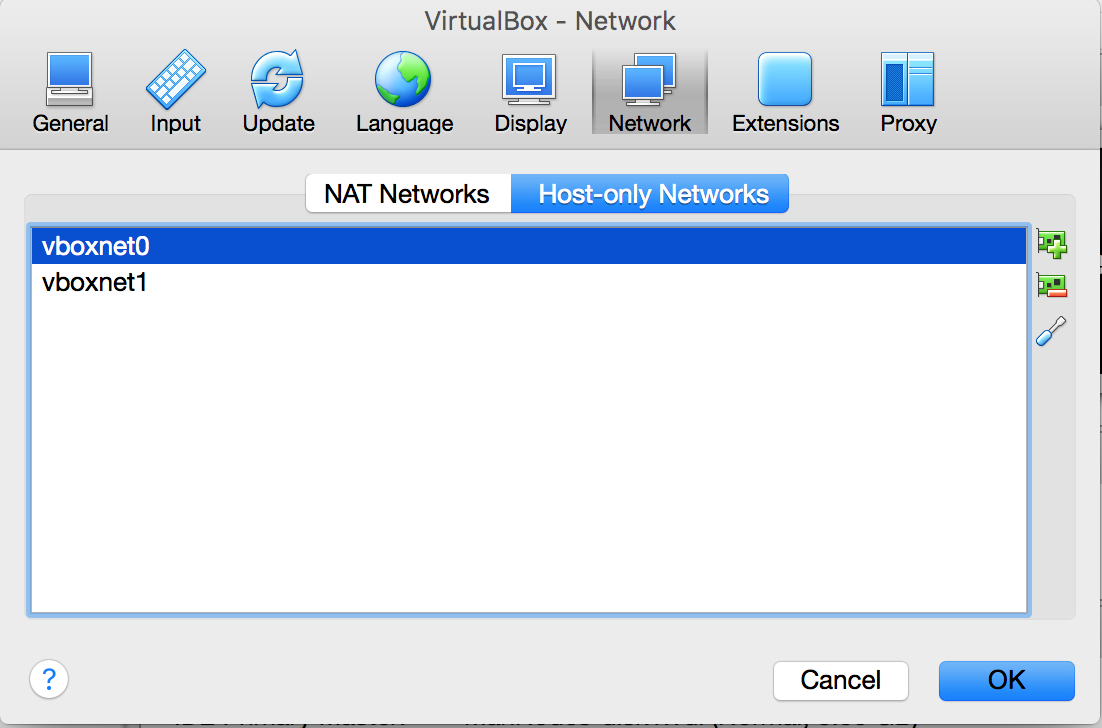Add a new host-only network
Image resolution: width=1102 pixels, height=728 pixels.
click(1051, 244)
